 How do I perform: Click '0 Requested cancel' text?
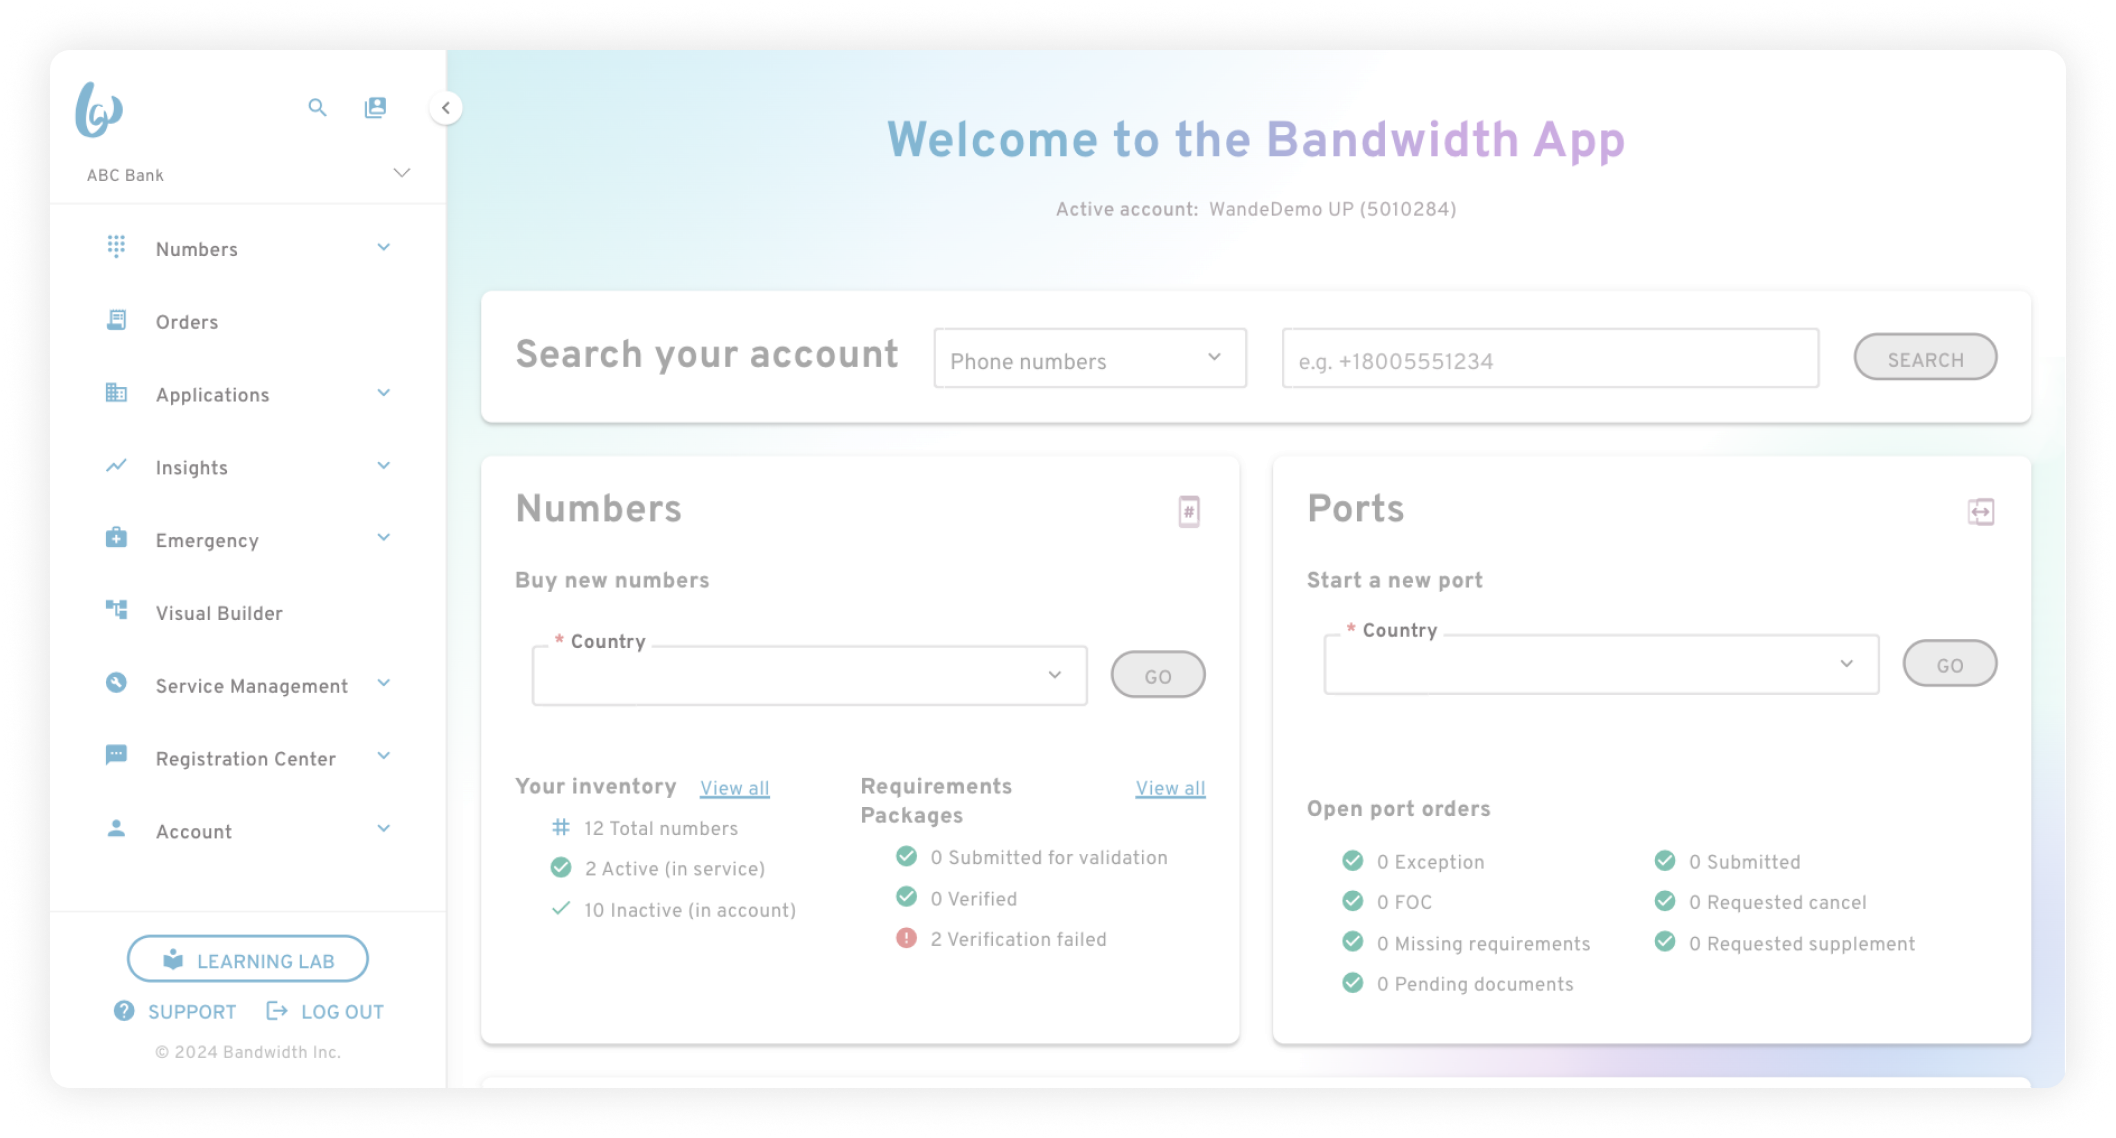point(1778,902)
